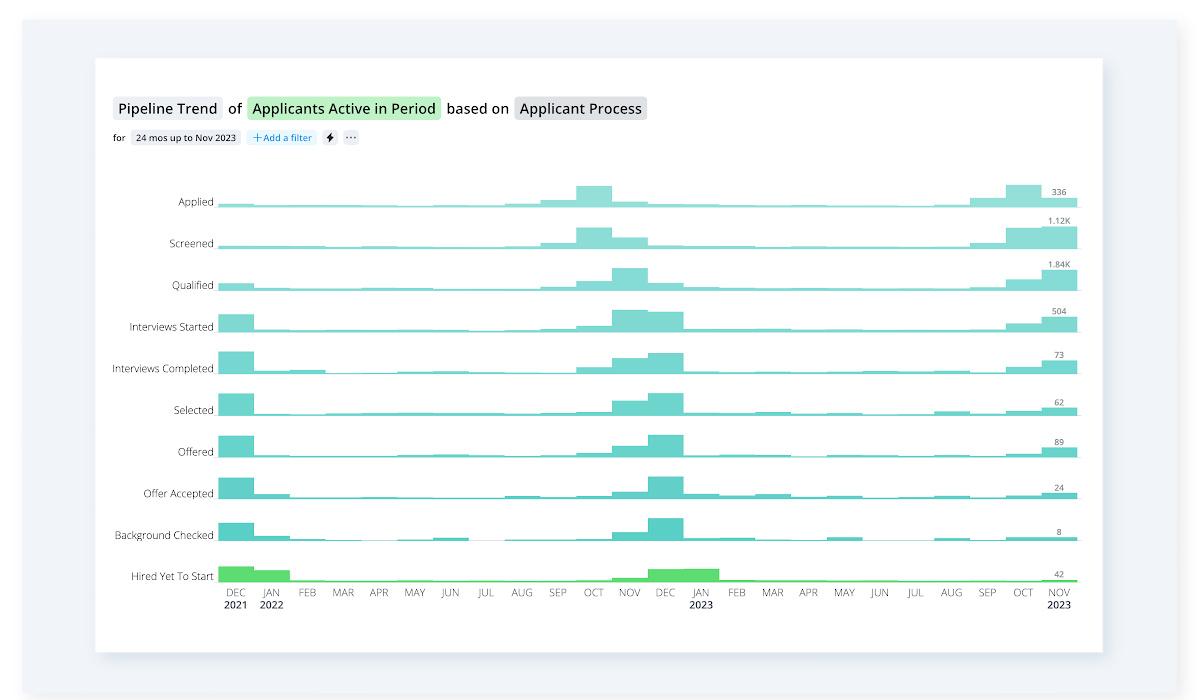Click the Hired Yet To Start value 42

[x=1059, y=575]
